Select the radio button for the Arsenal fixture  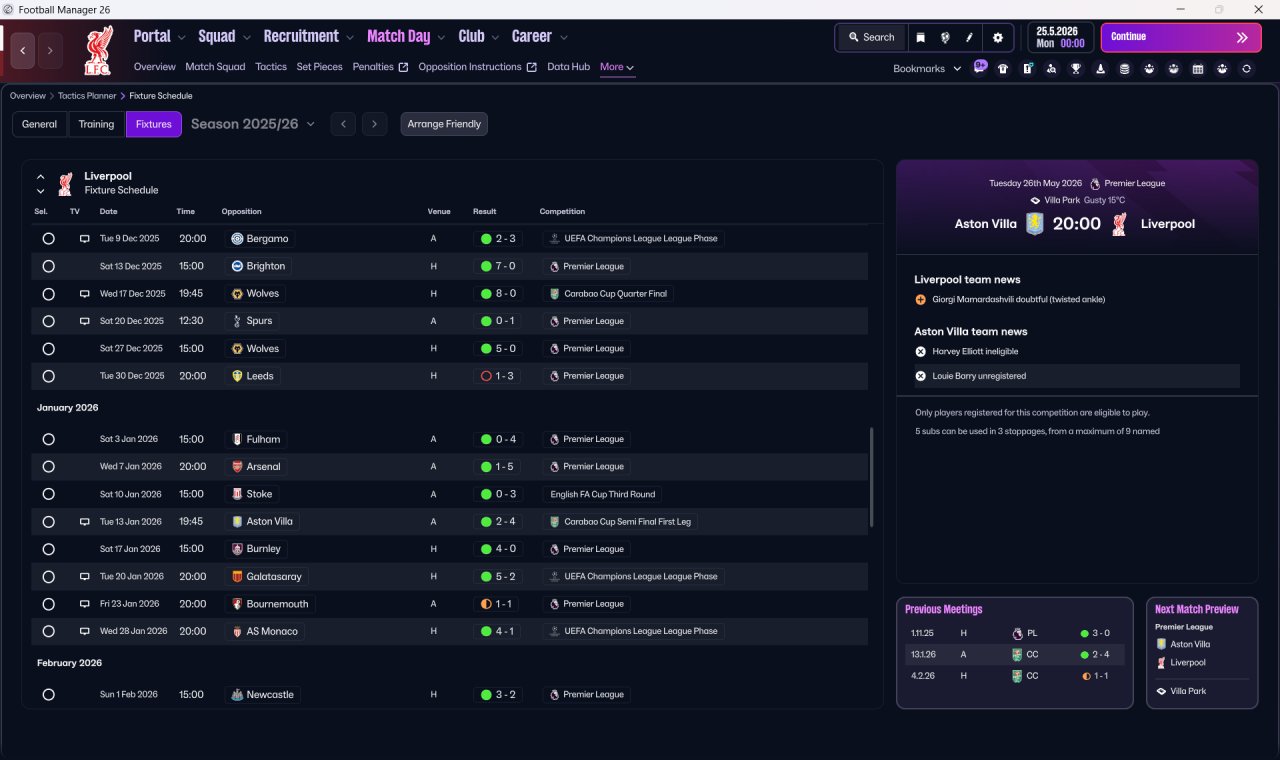click(48, 467)
